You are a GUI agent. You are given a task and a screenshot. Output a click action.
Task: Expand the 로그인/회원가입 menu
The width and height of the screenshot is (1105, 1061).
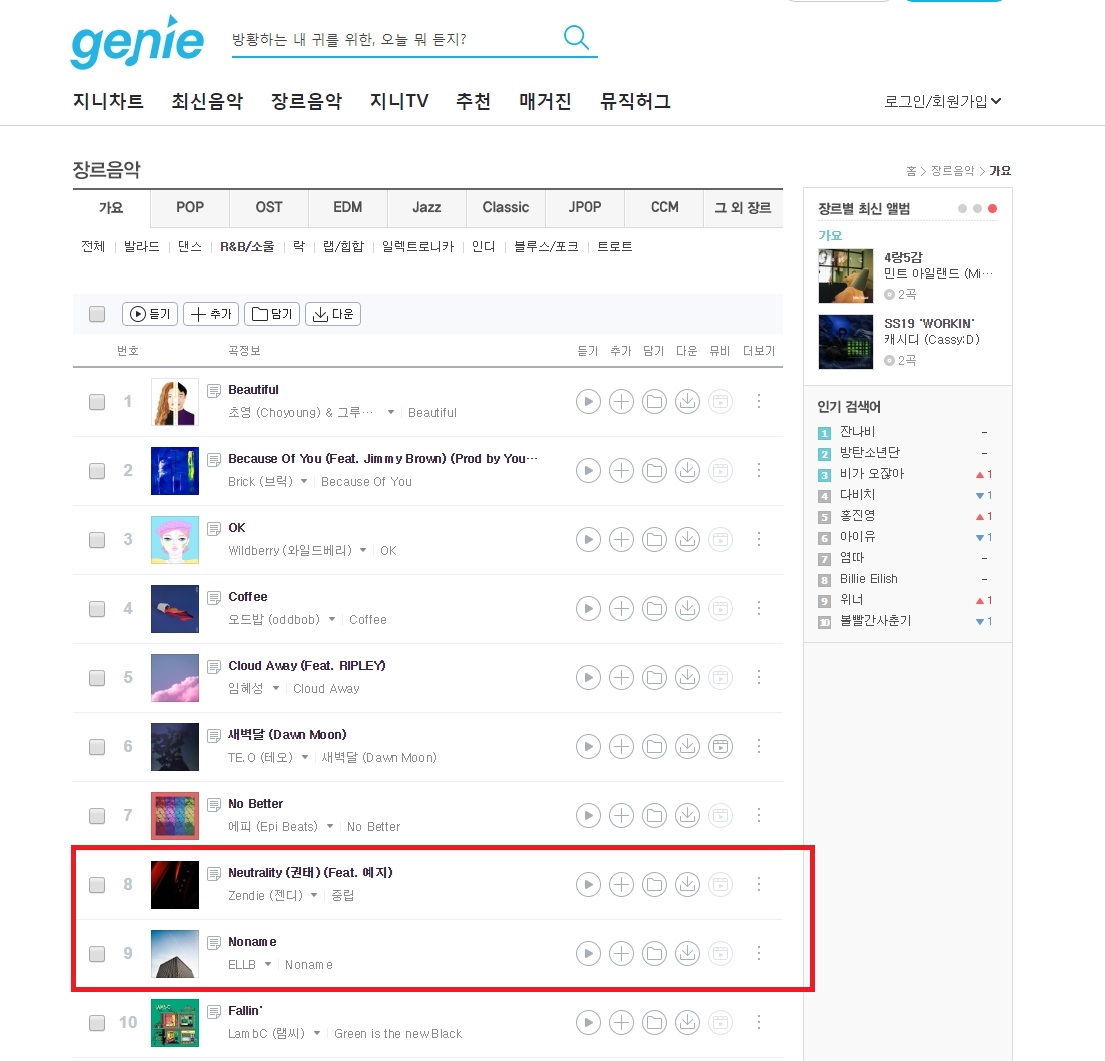943,101
